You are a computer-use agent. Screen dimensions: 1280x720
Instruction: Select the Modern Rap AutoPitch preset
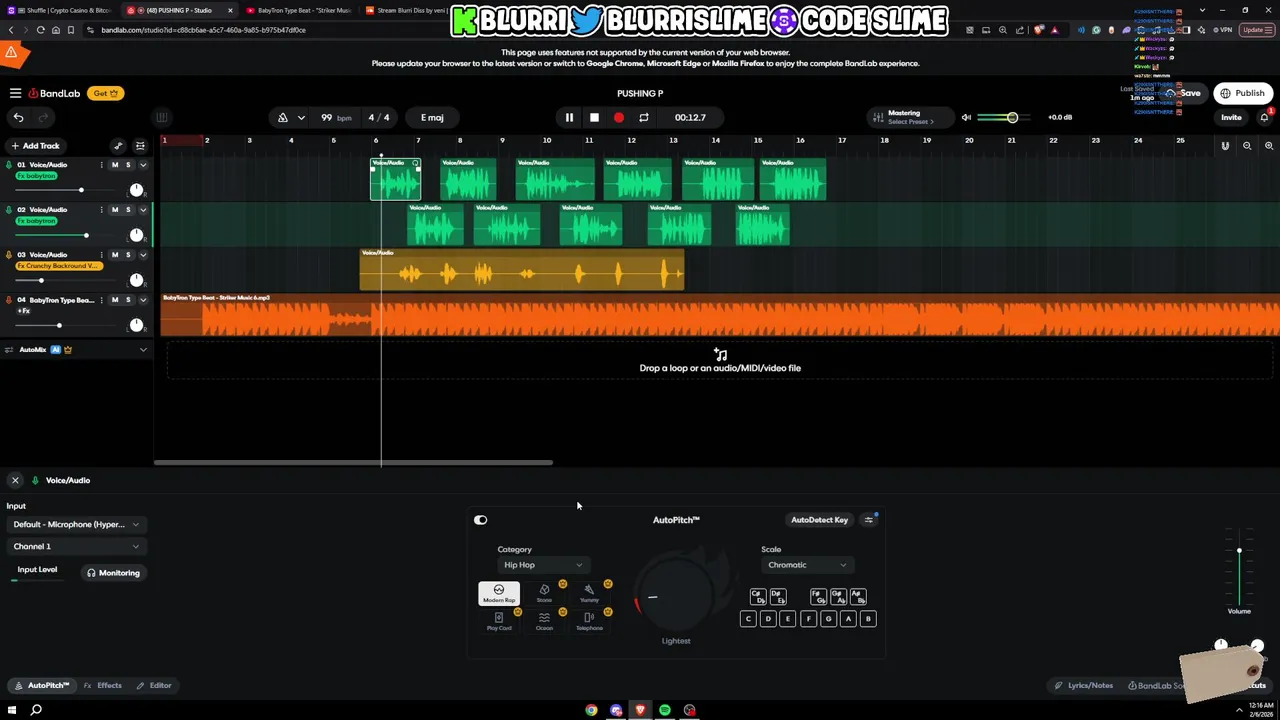coord(499,593)
